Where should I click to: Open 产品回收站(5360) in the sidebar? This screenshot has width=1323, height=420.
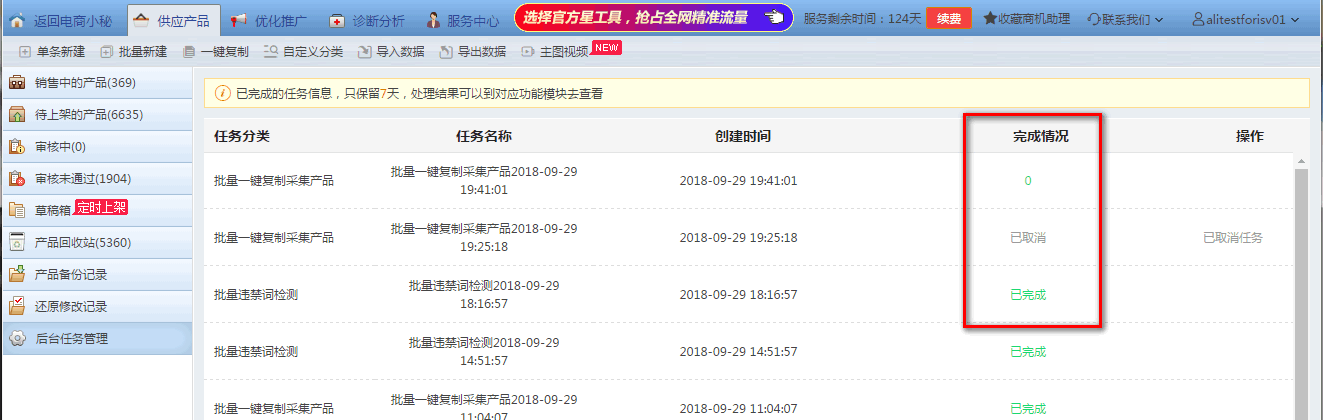point(96,243)
